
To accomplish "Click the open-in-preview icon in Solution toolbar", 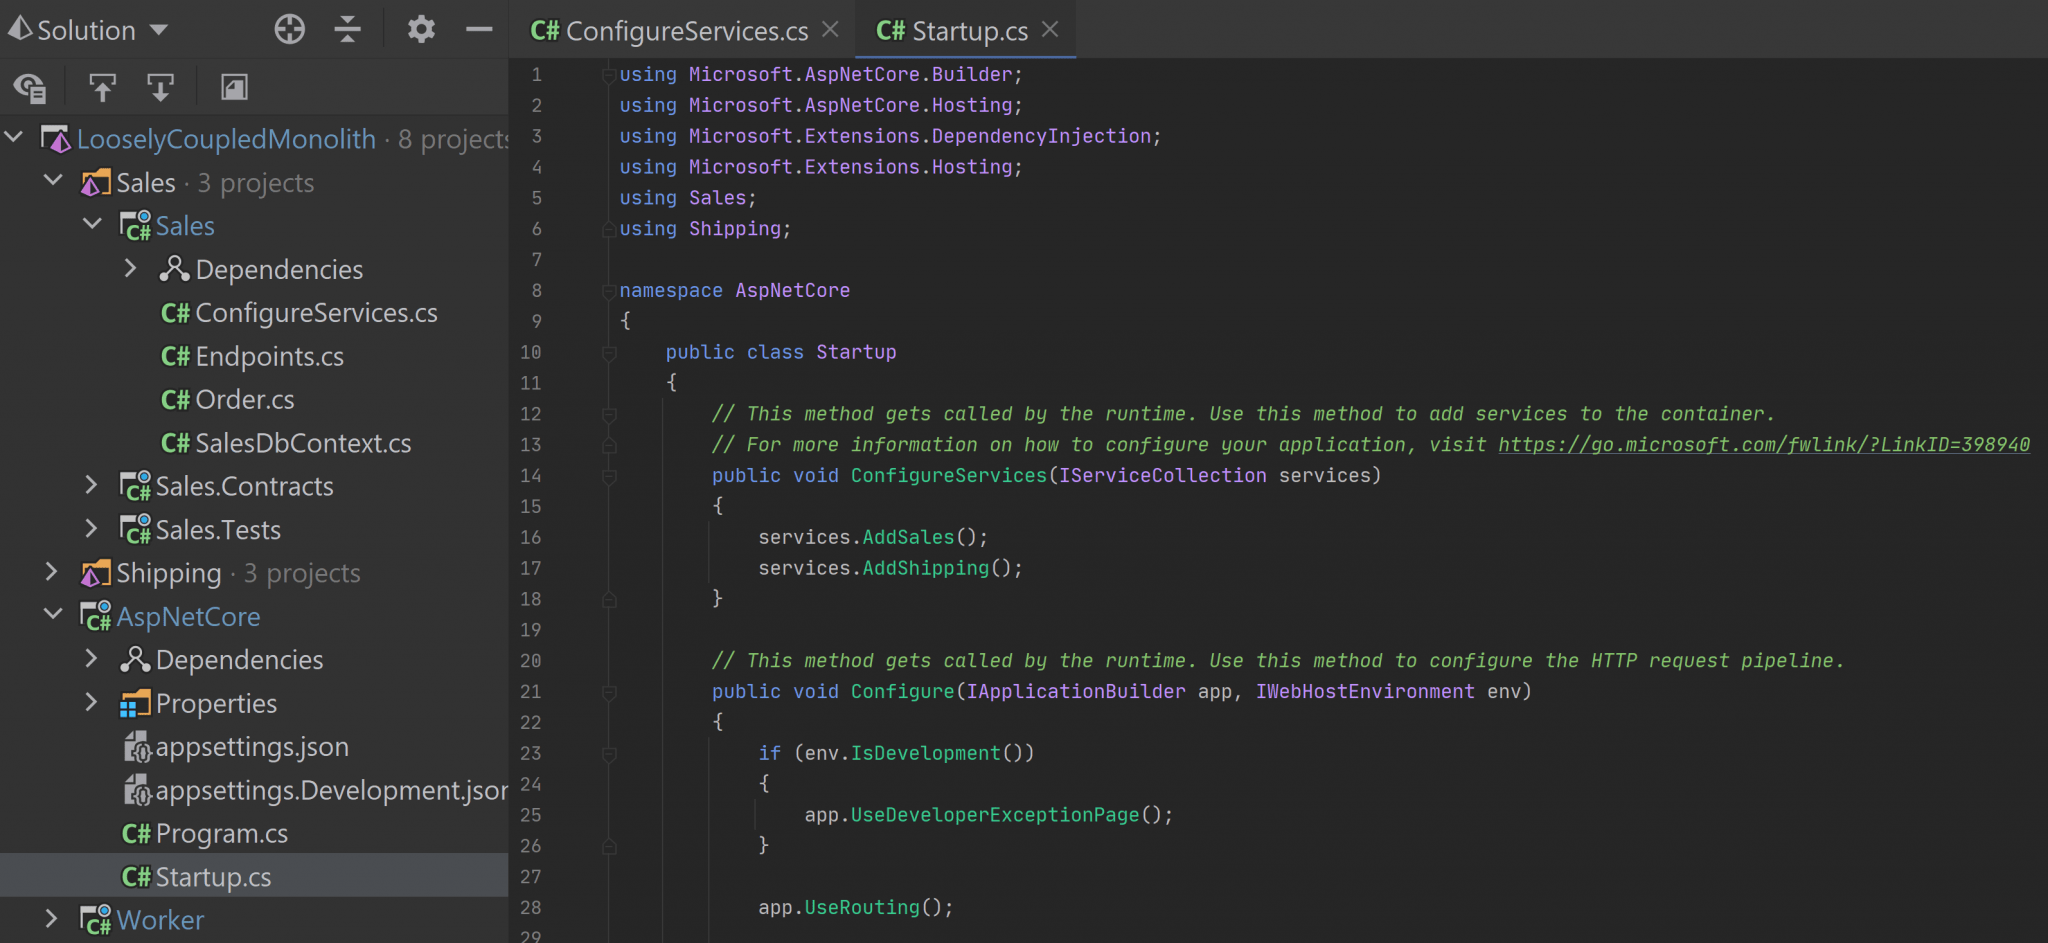I will pyautogui.click(x=233, y=87).
